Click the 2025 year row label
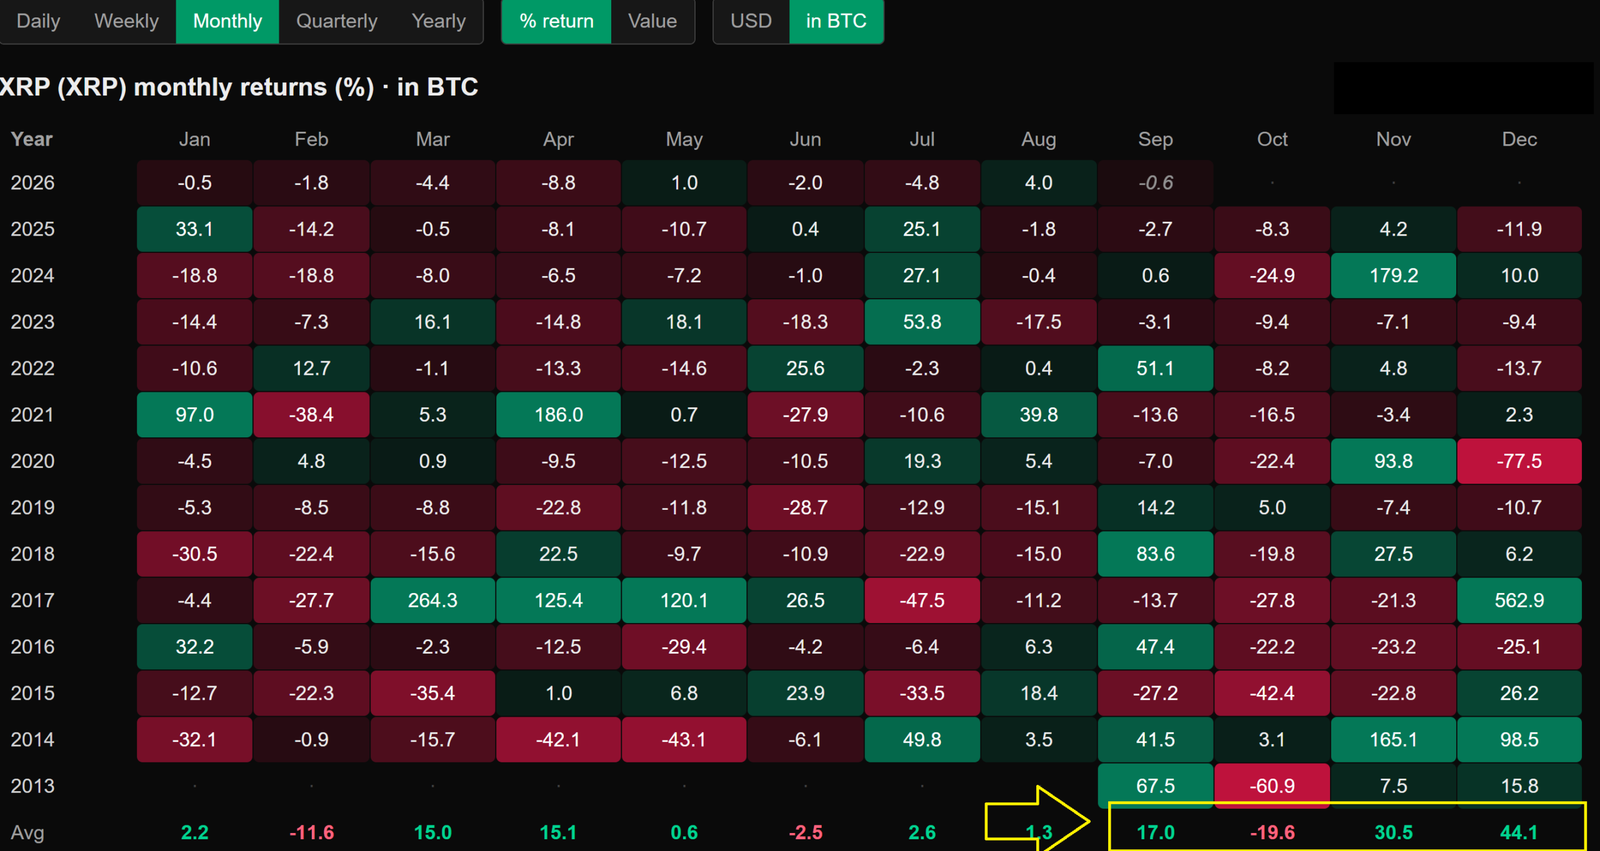Image resolution: width=1600 pixels, height=851 pixels. click(32, 229)
